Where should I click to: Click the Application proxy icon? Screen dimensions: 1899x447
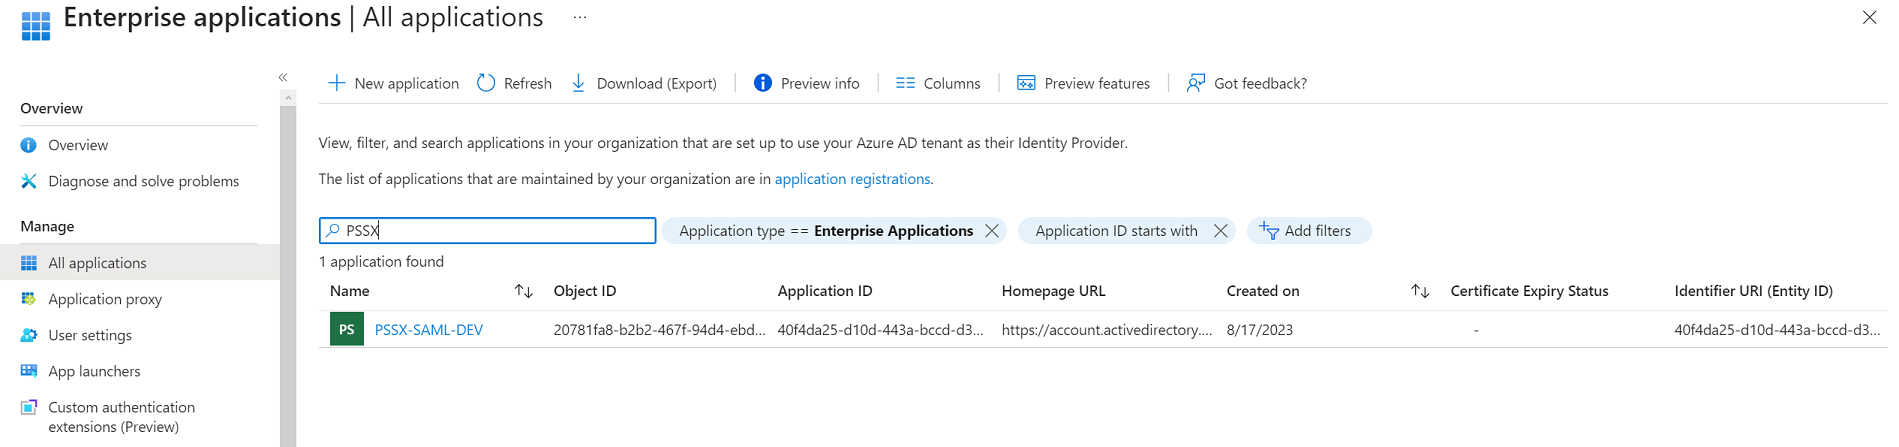coord(29,299)
